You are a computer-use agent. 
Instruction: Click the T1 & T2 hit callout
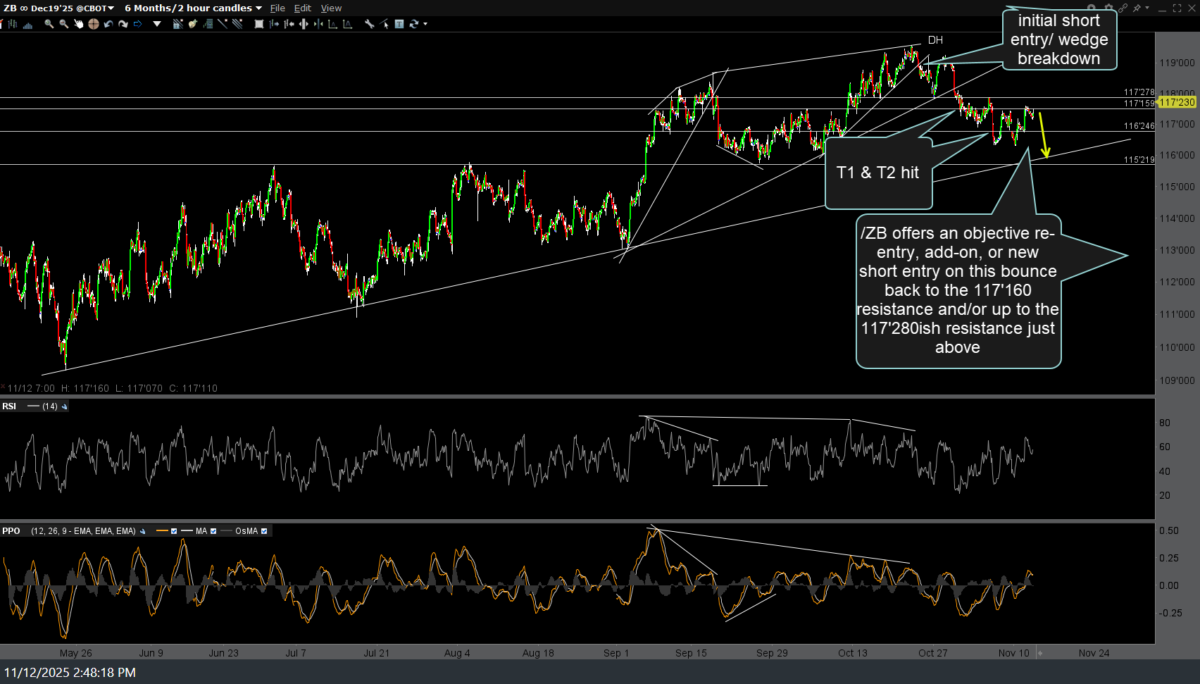(x=879, y=172)
